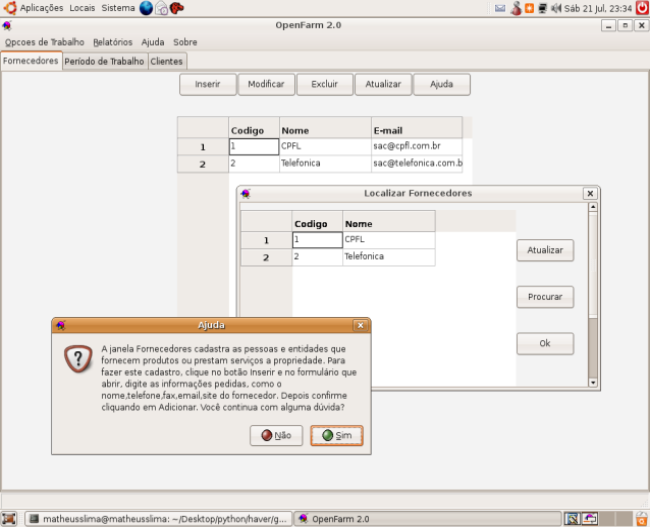Click the Localizar Fornecedores title bar icon
This screenshot has height=527, width=650.
245,193
